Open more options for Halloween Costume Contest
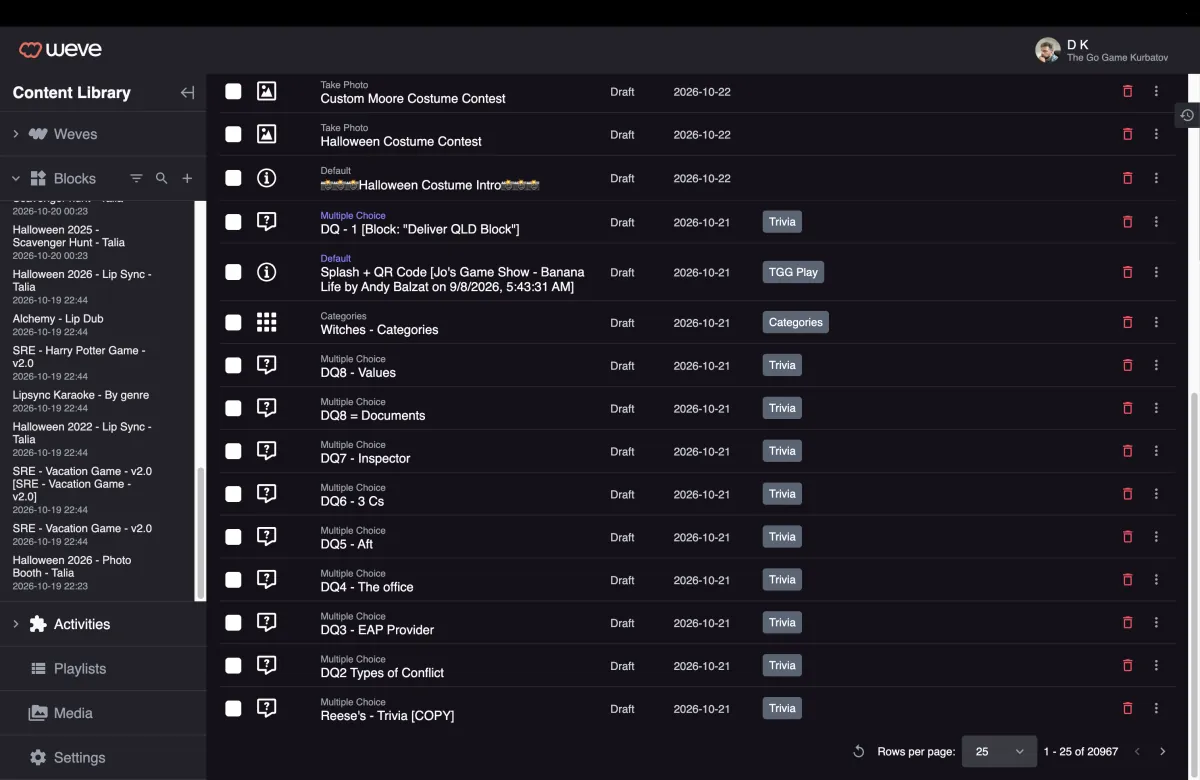Image resolution: width=1200 pixels, height=780 pixels. (x=1156, y=134)
